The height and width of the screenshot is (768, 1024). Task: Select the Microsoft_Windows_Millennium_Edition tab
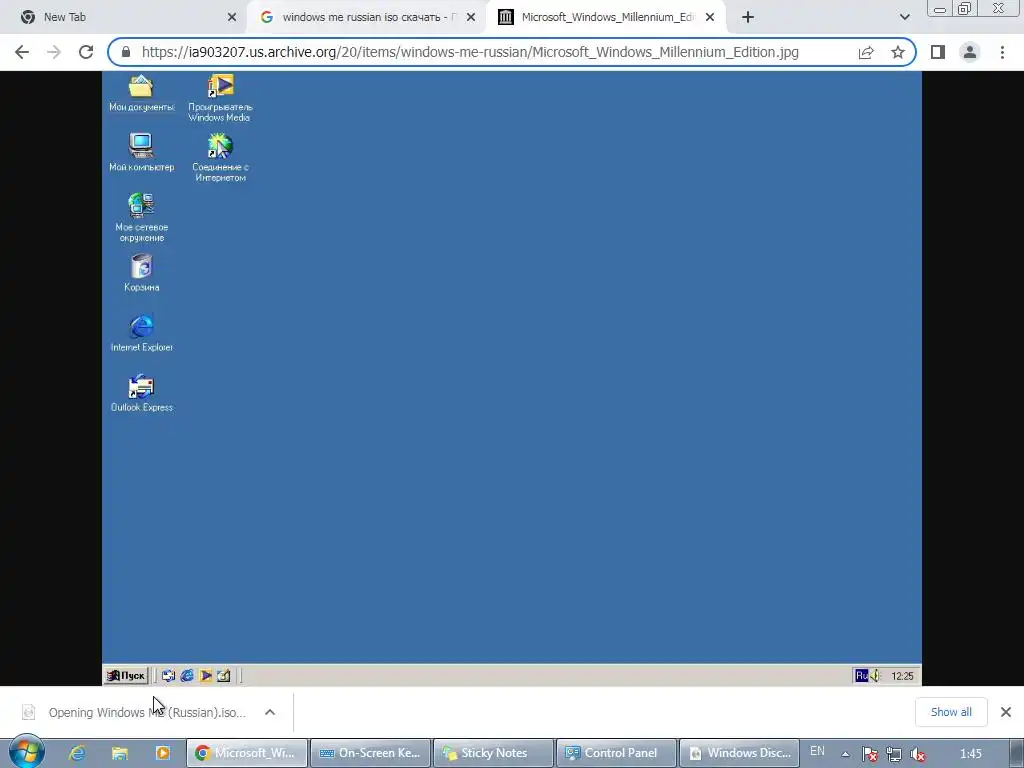coord(606,17)
